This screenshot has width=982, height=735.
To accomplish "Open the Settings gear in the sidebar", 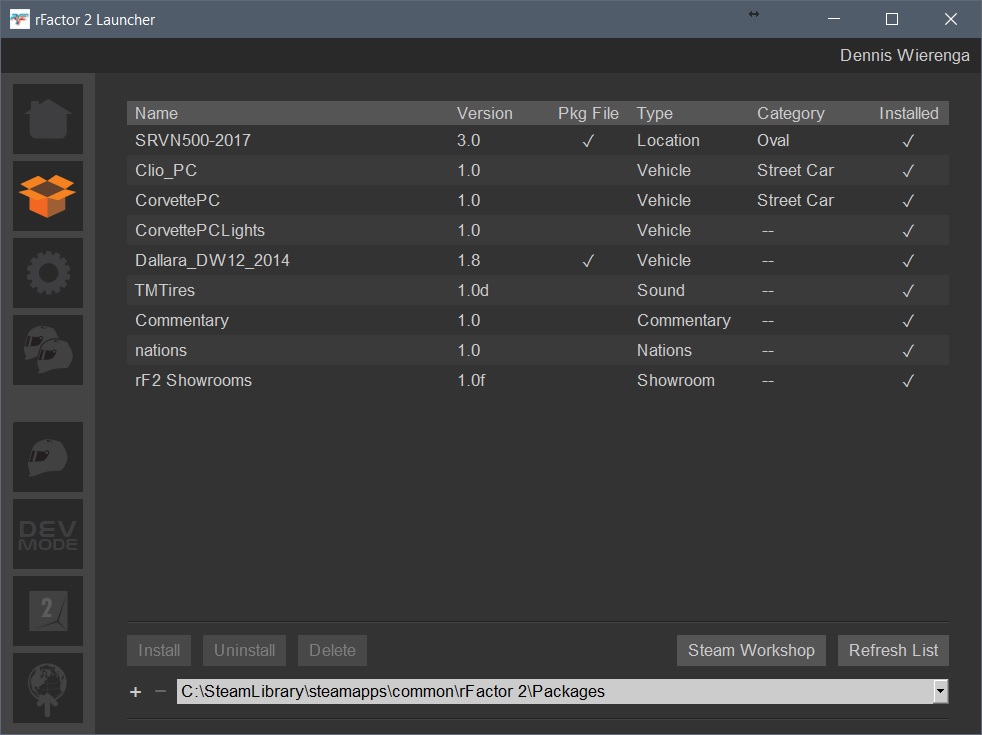I will coord(48,273).
